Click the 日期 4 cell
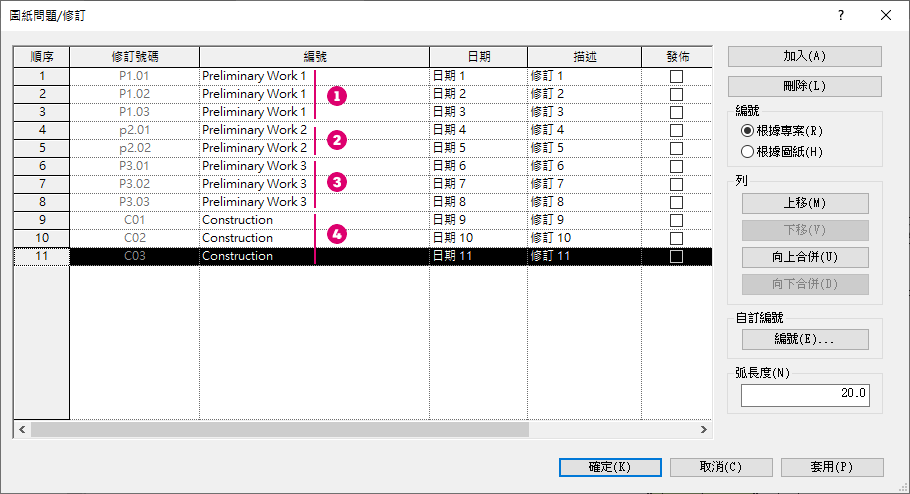 click(x=479, y=130)
